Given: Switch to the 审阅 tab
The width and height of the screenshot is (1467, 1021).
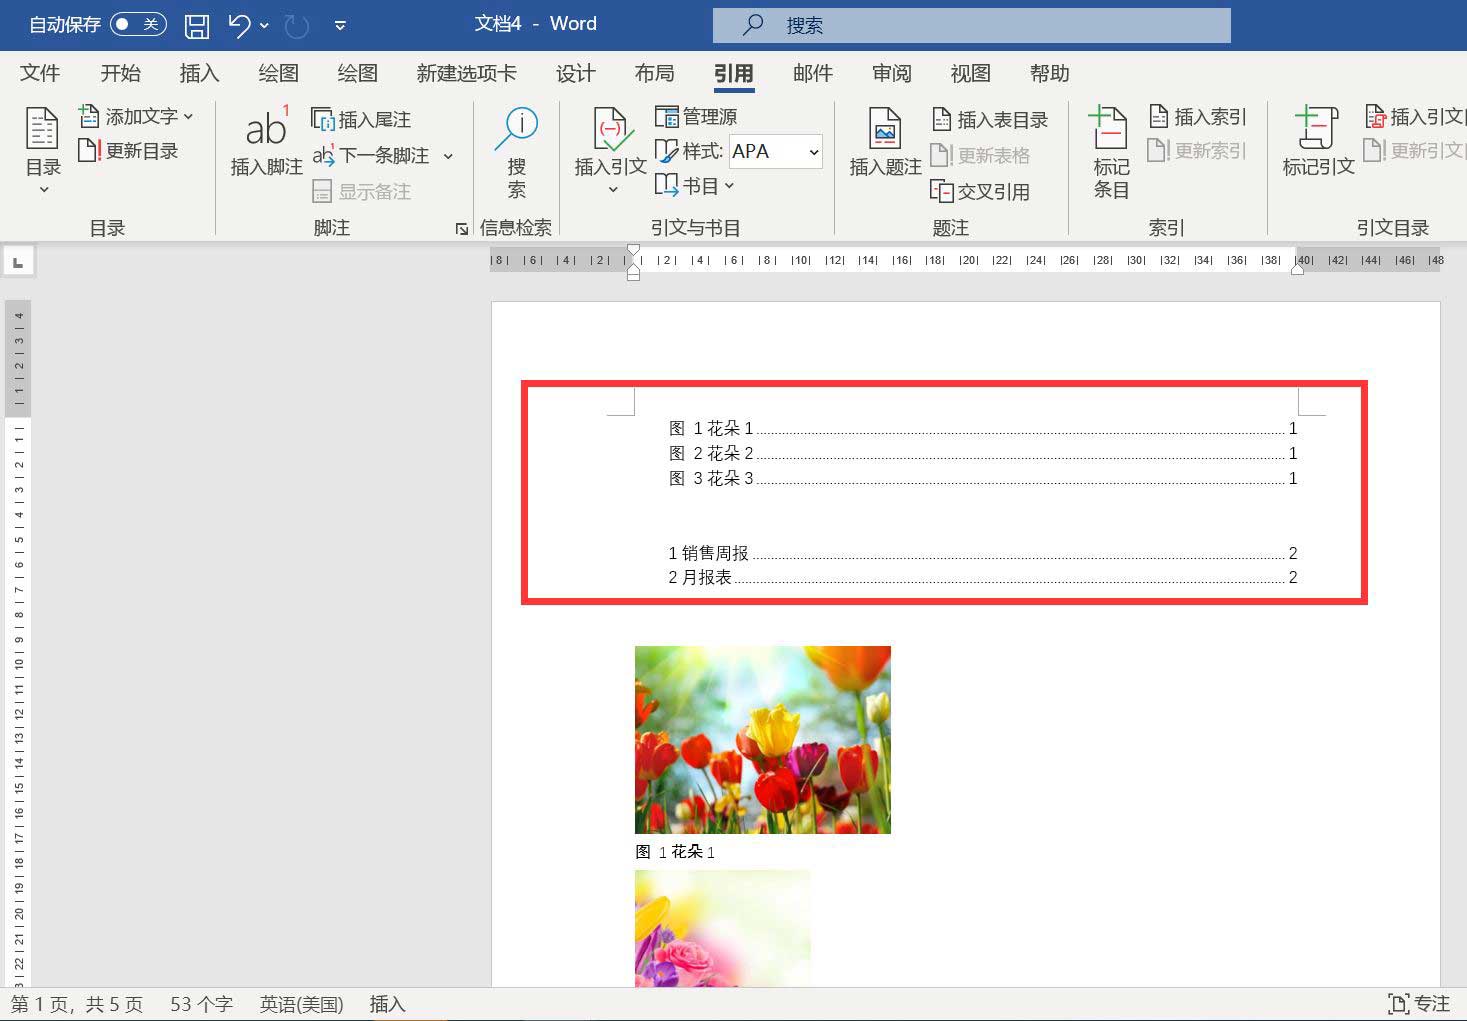Looking at the screenshot, I should click(x=891, y=73).
